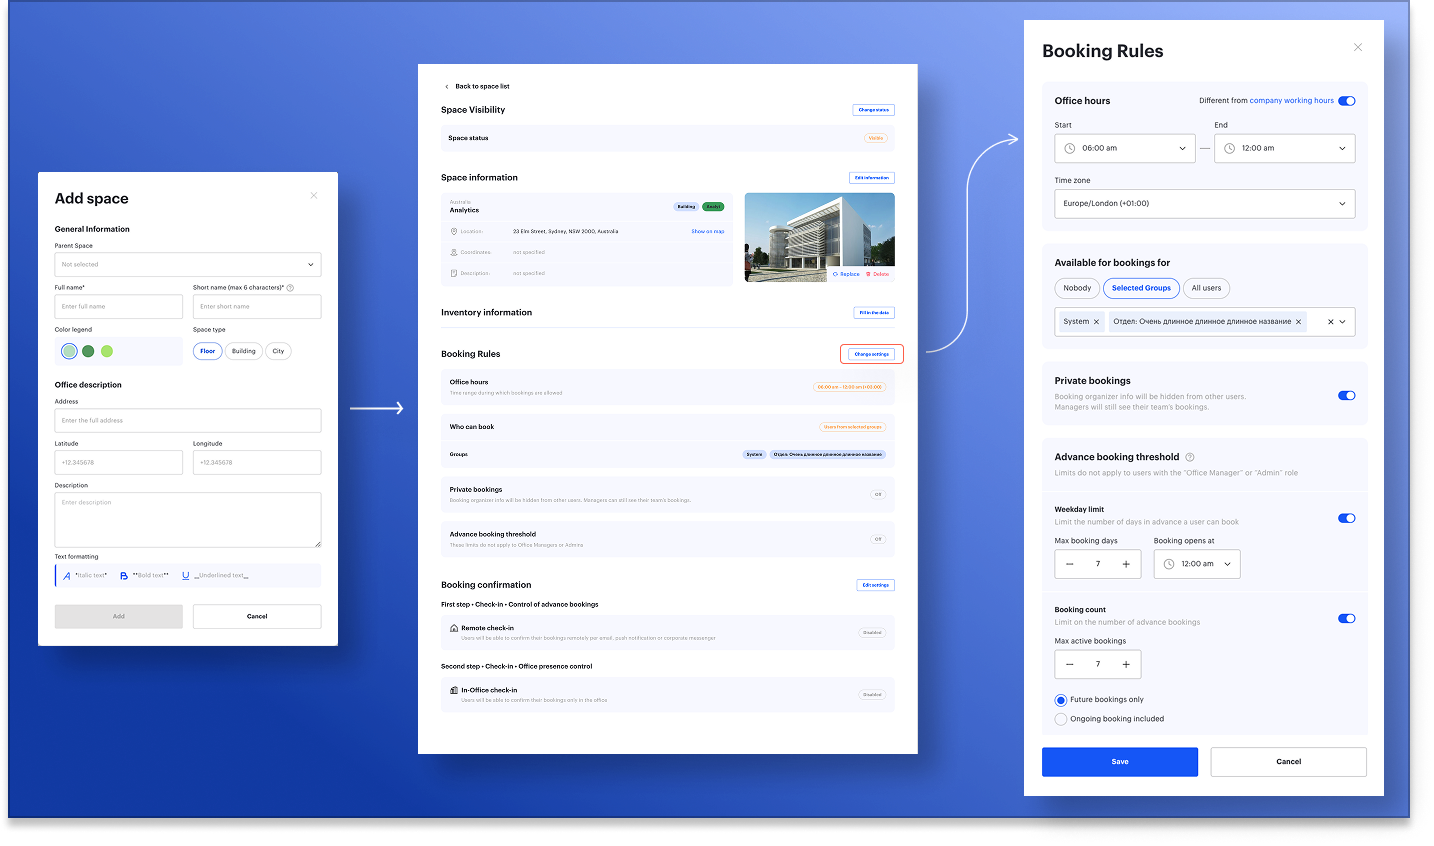The width and height of the screenshot is (1434, 846).
Task: Decrease Max active bookings with minus
Action: click(x=1070, y=664)
